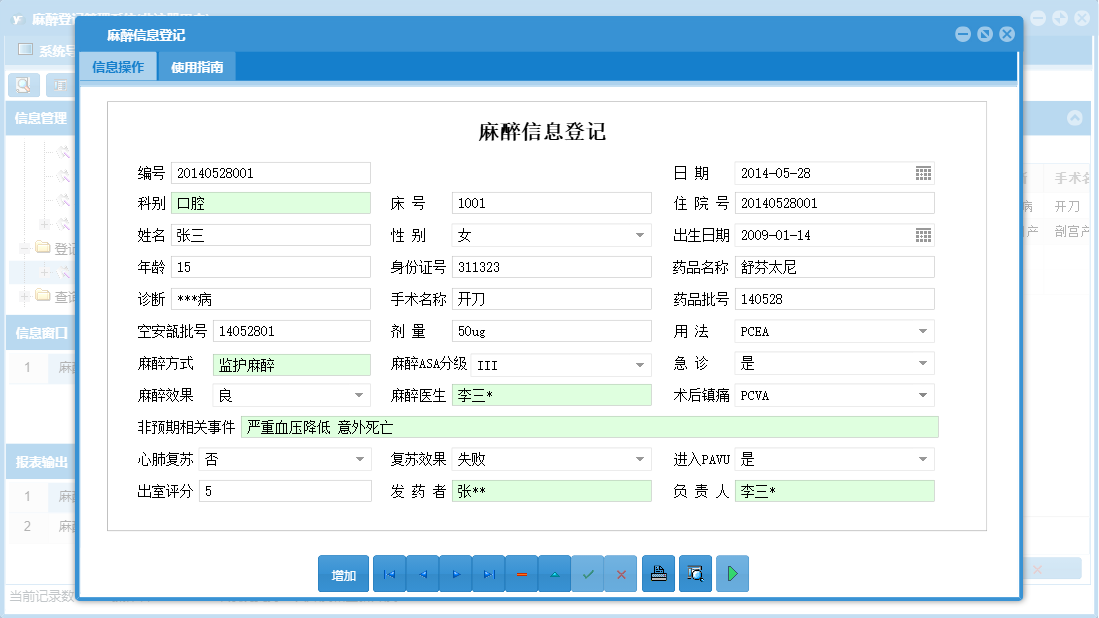This screenshot has height=618, width=1099.
Task: Jump to the first record
Action: tap(389, 574)
